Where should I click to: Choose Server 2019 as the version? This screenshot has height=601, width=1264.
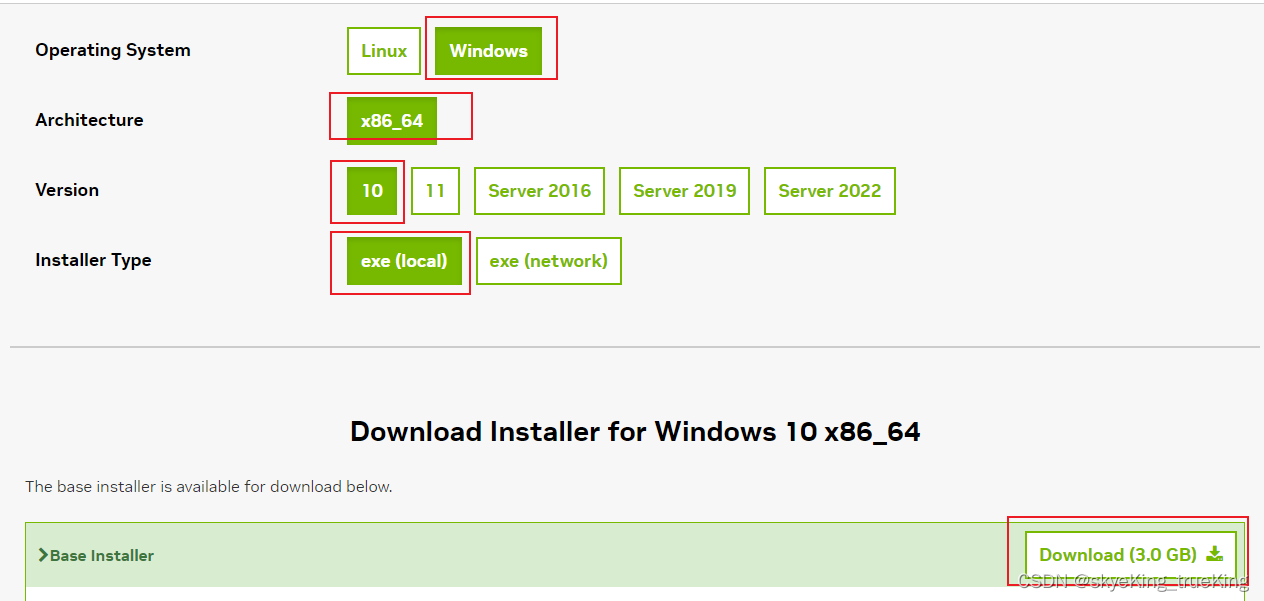click(x=684, y=190)
